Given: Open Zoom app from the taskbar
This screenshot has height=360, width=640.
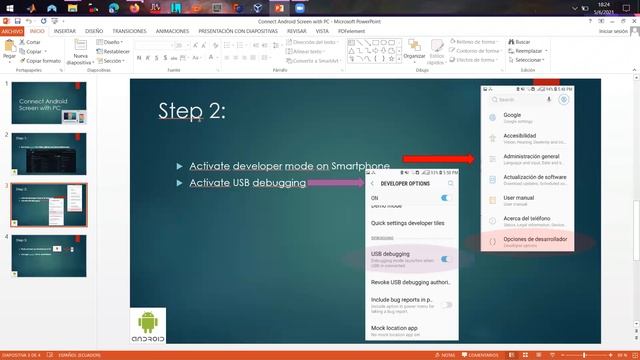Looking at the screenshot, I should (x=300, y=8).
